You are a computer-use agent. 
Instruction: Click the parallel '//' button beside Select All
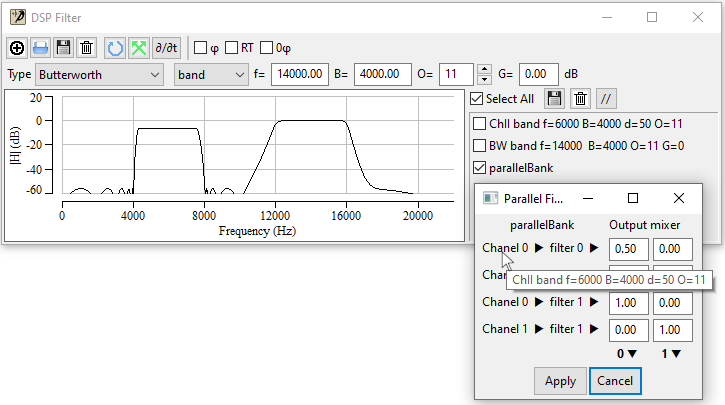[x=607, y=98]
